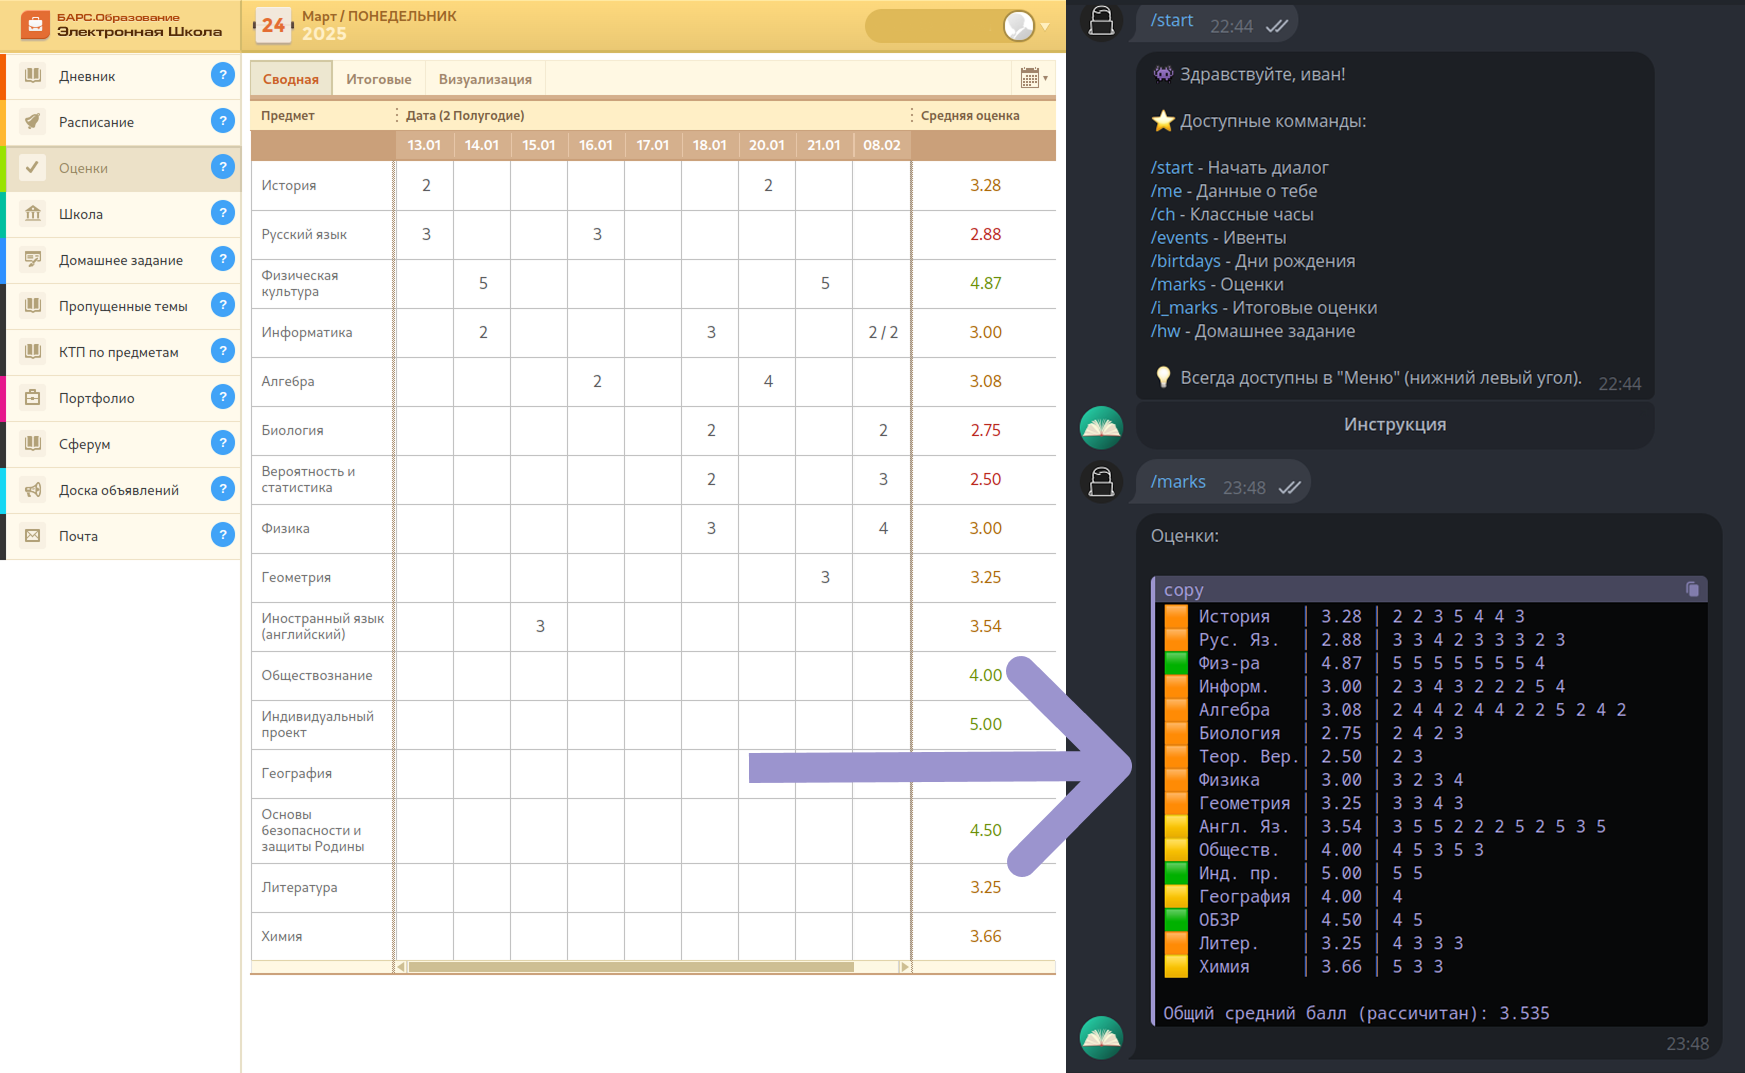Image resolution: width=1745 pixels, height=1073 pixels.
Task: Click the grades table horizontal scrollbar thumb
Action: pyautogui.click(x=631, y=967)
